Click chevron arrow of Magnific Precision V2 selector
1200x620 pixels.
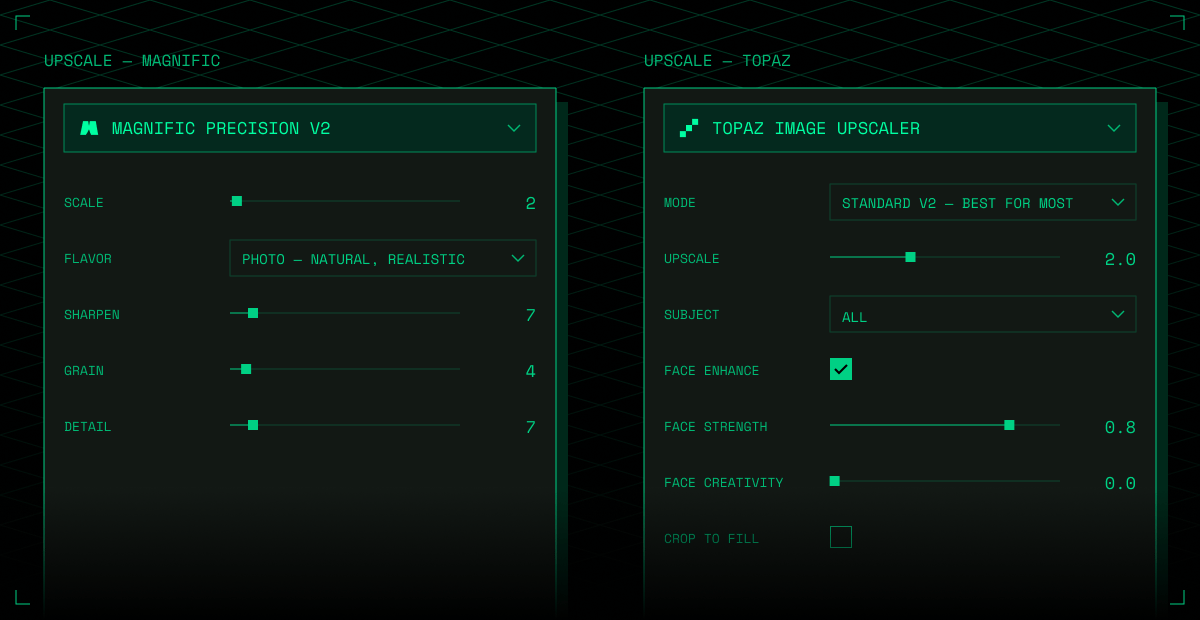[x=514, y=128]
